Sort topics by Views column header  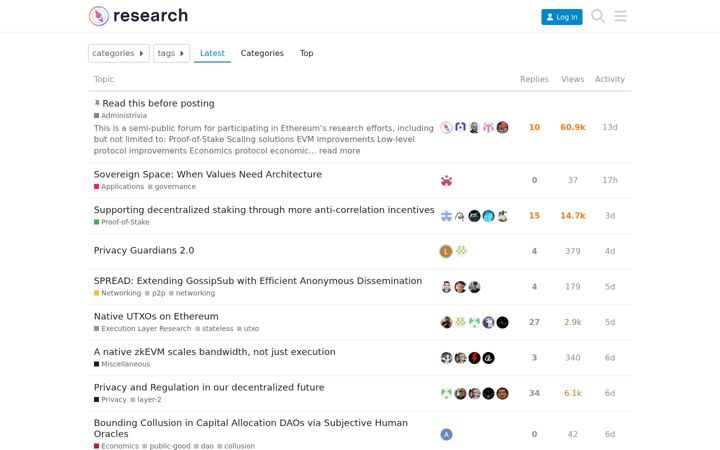573,79
